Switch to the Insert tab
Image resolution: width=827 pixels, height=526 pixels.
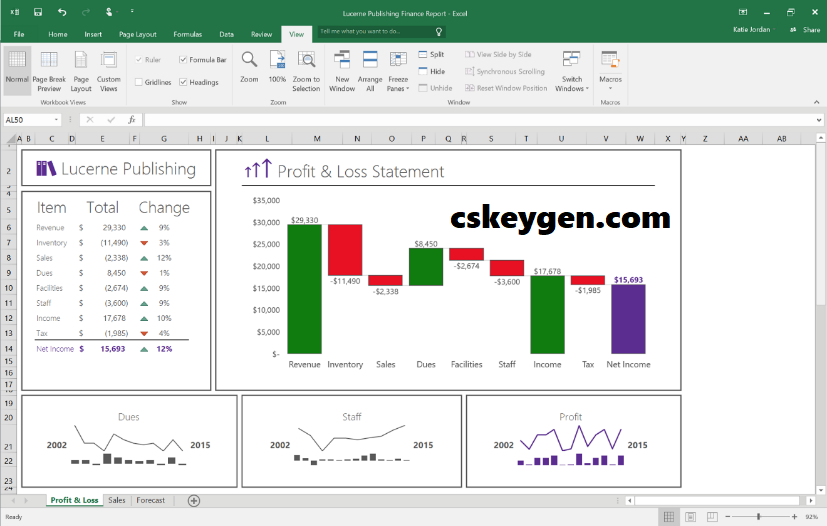coord(93,34)
